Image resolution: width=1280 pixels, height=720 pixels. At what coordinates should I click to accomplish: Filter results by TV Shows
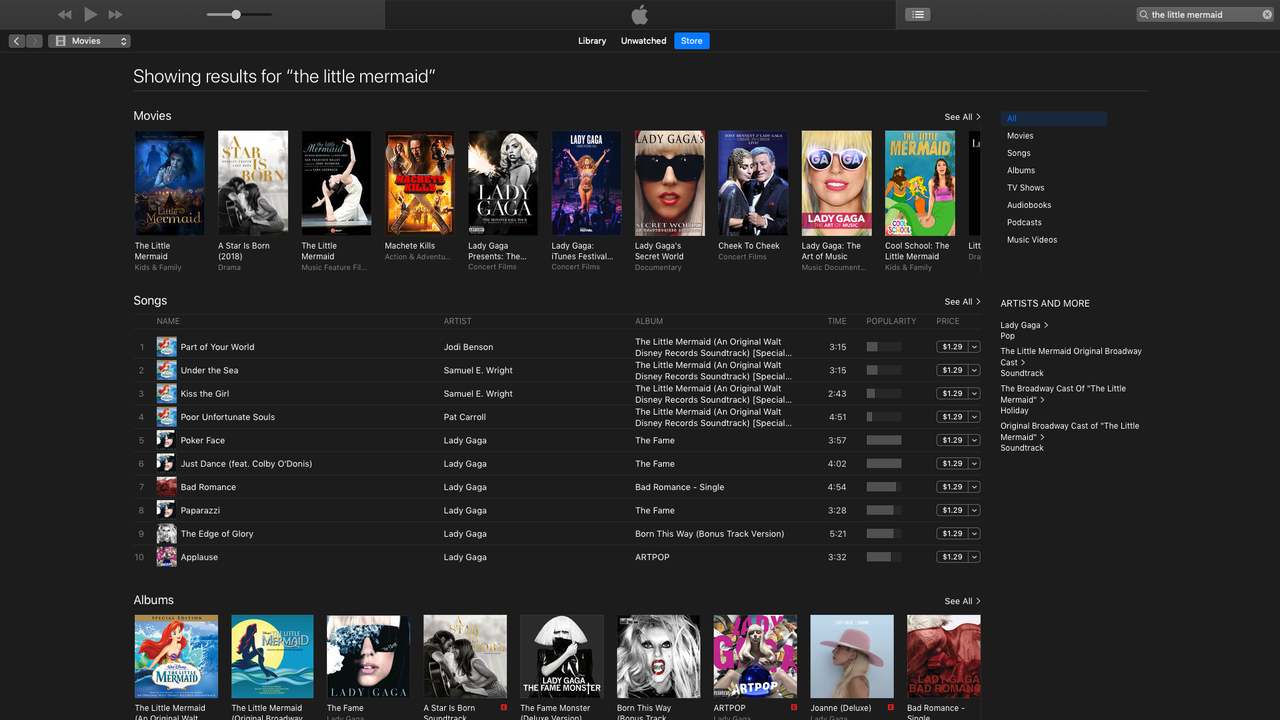pos(1025,188)
